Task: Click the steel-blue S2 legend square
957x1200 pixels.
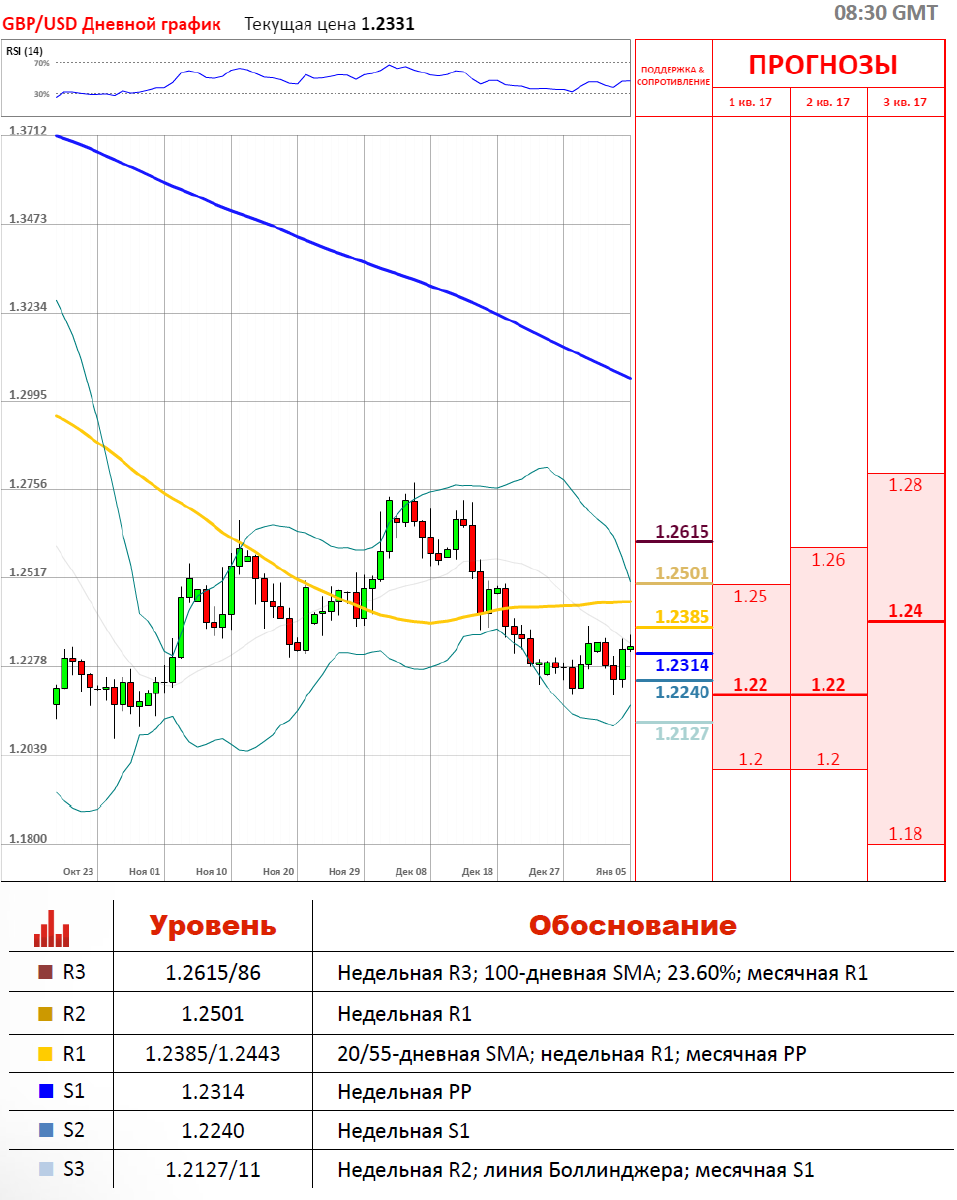Action: click(x=44, y=1131)
